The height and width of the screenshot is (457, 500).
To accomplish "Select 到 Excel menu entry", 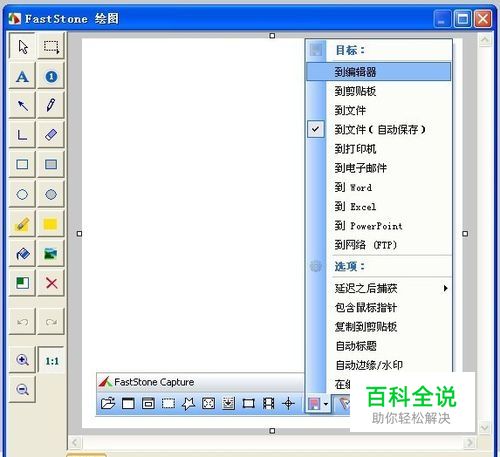I will pos(379,206).
